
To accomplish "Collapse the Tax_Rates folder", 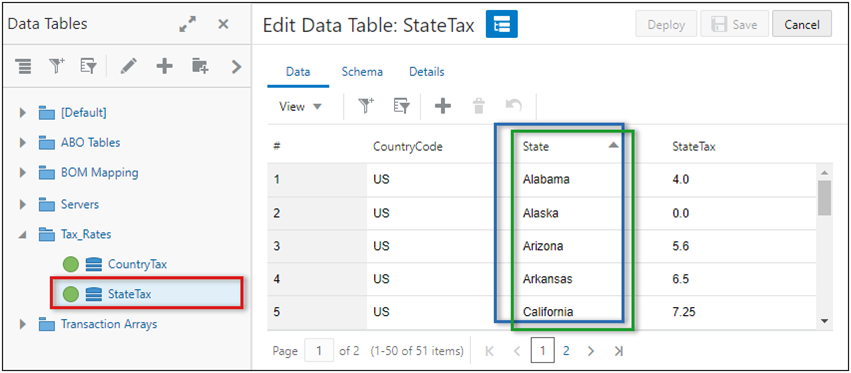I will (x=22, y=235).
